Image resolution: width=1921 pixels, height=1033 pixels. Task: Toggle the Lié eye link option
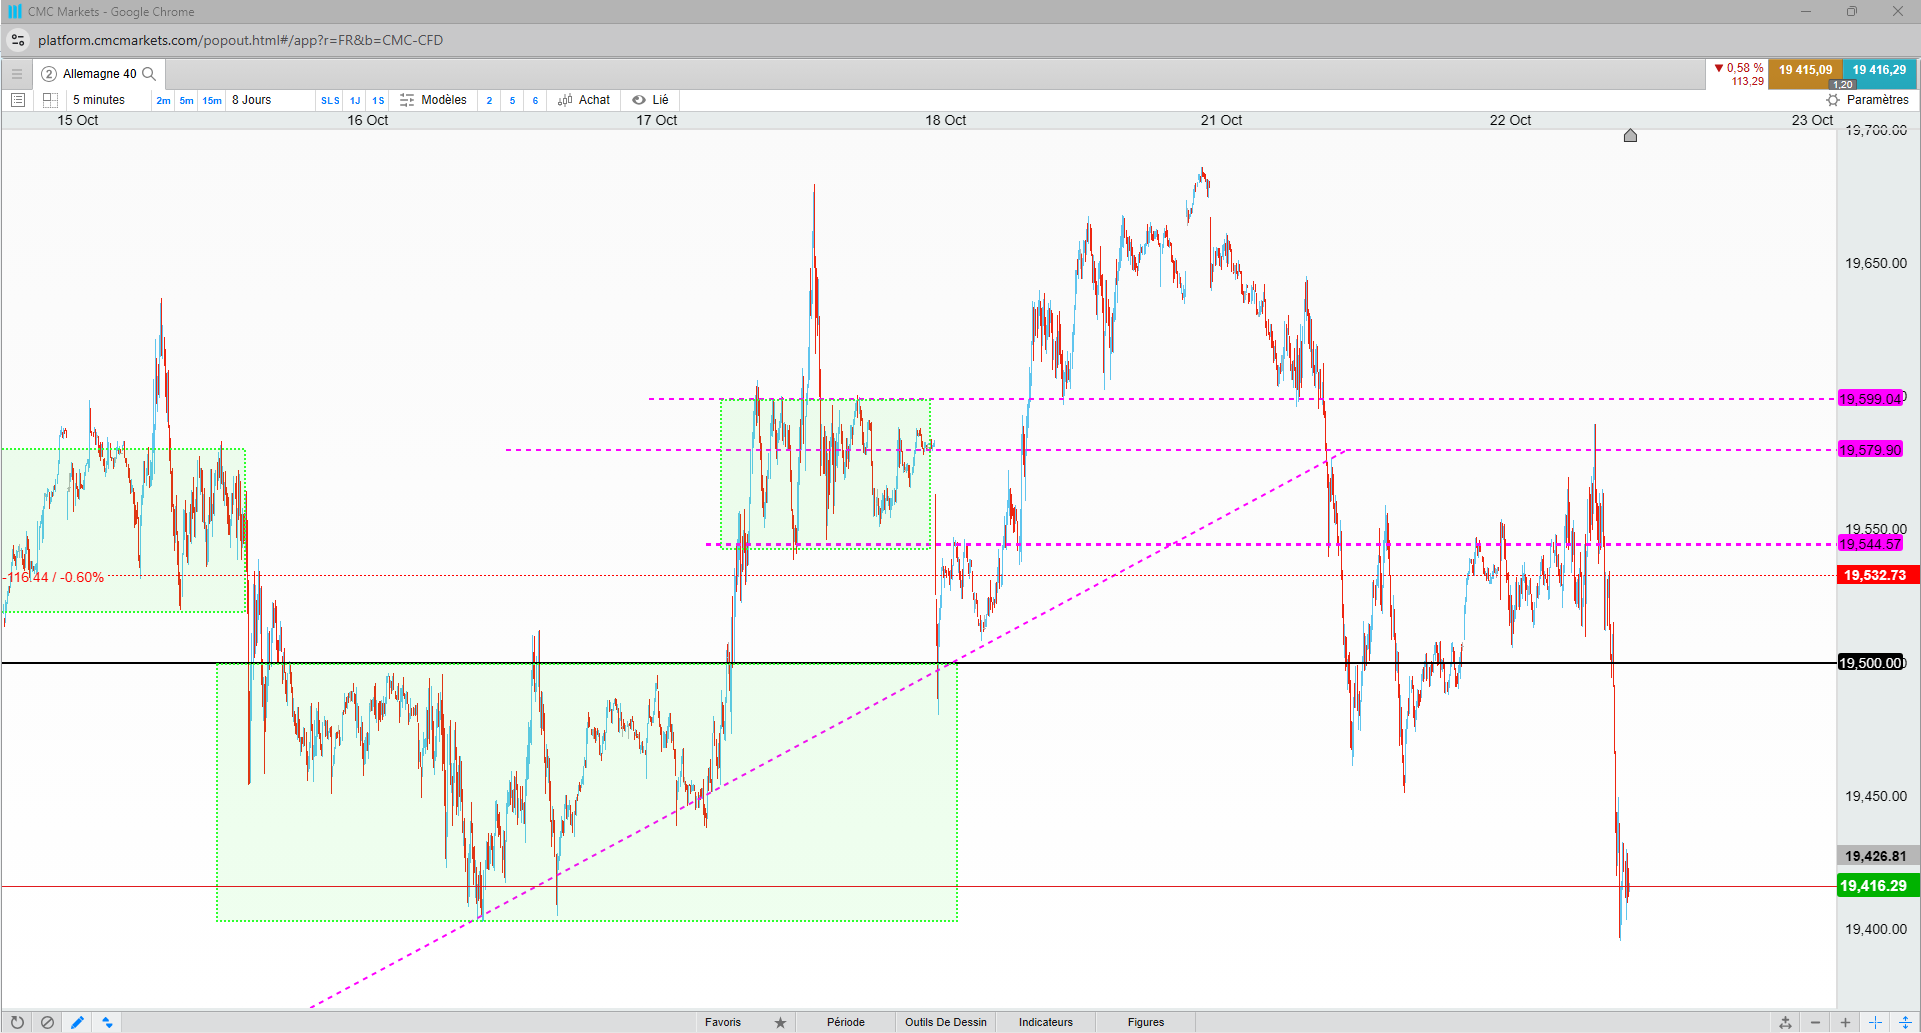(x=650, y=100)
